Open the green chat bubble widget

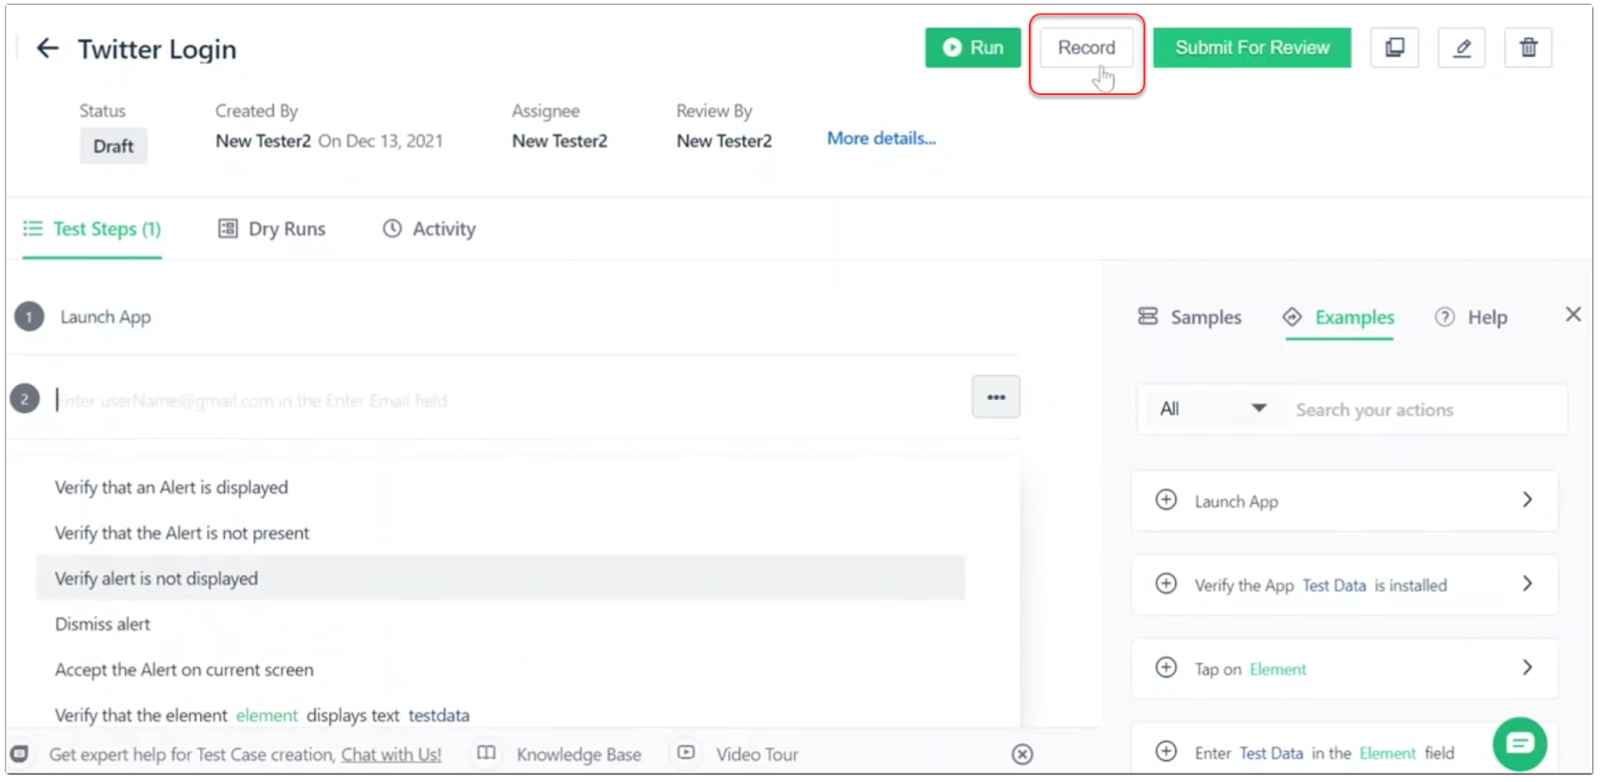click(x=1520, y=743)
